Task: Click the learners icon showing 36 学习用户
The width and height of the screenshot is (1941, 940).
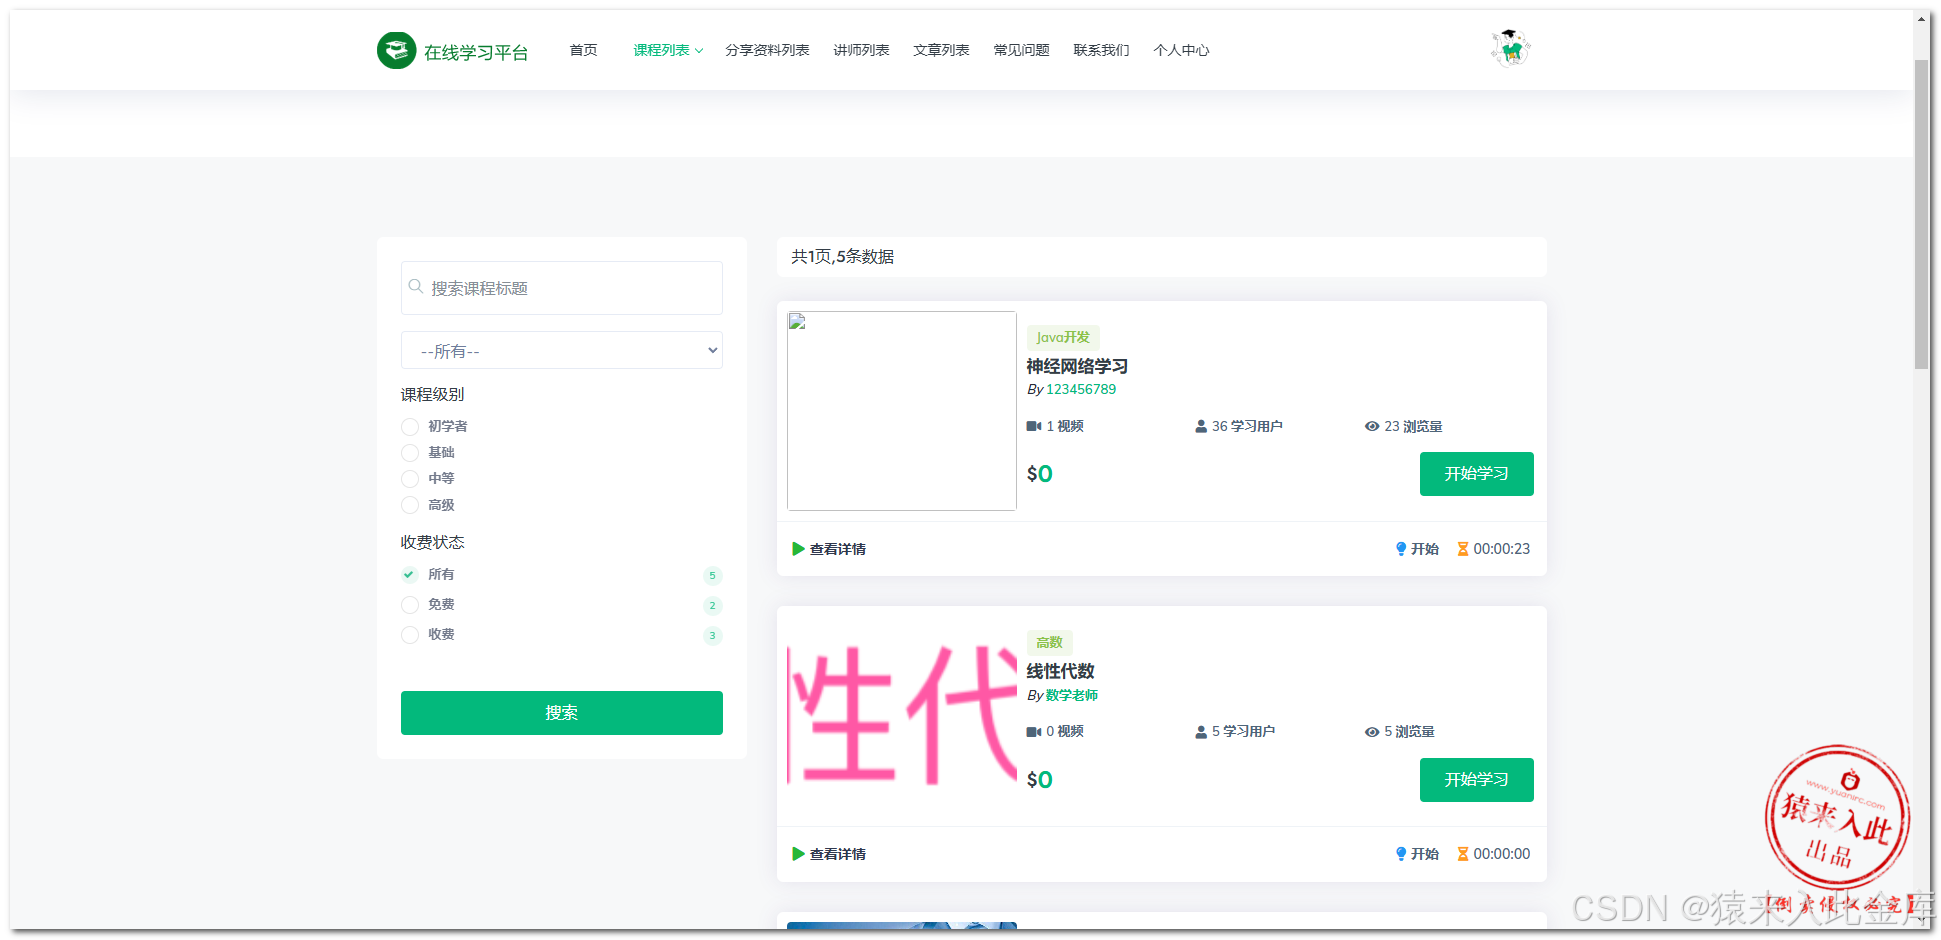Action: click(1200, 426)
